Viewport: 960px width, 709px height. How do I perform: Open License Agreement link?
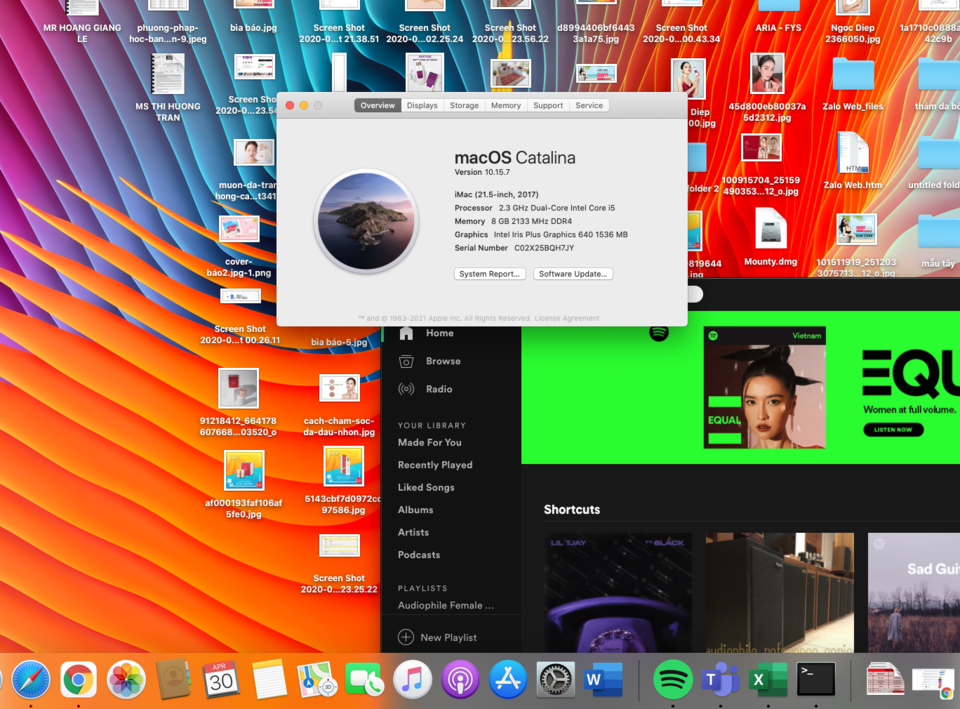tap(567, 318)
